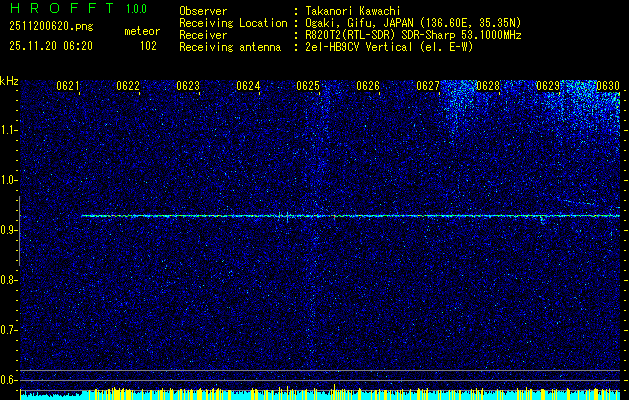Click the 0621 time marker

67,85
